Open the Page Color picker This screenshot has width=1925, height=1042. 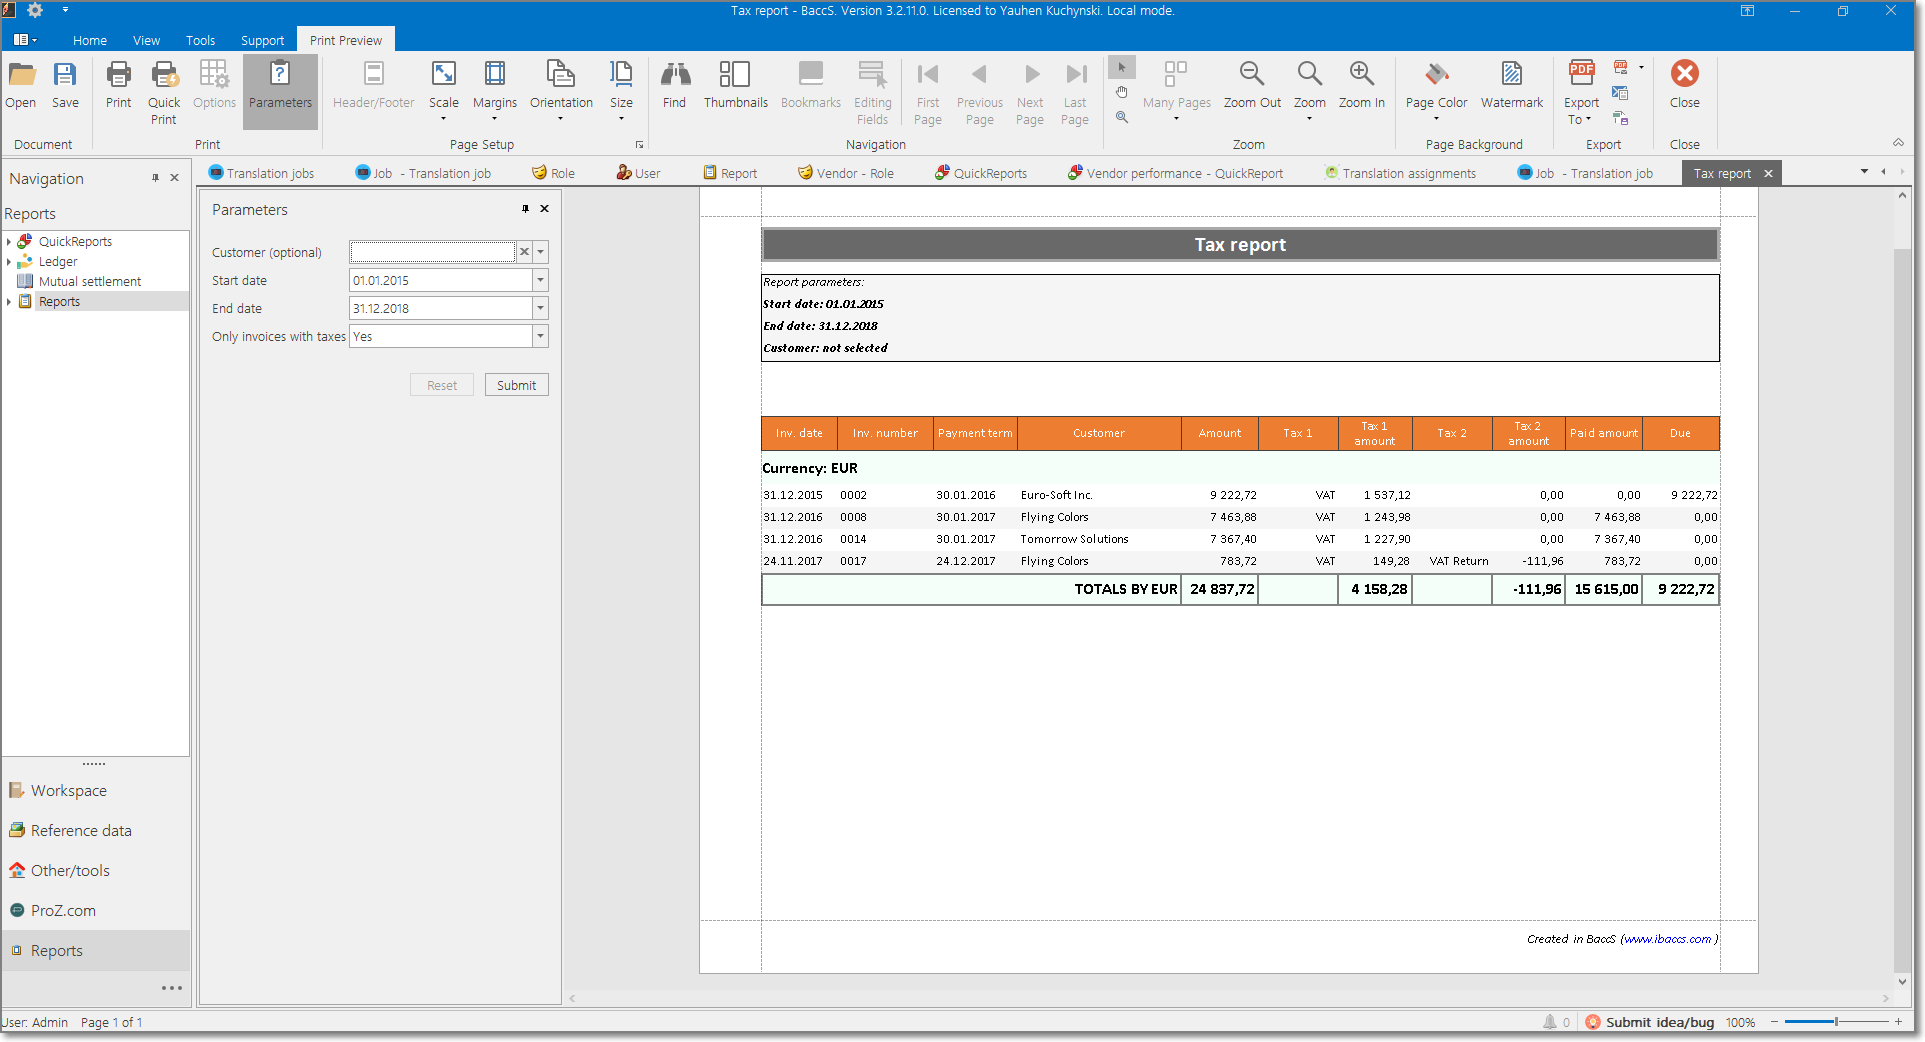[x=1436, y=92]
